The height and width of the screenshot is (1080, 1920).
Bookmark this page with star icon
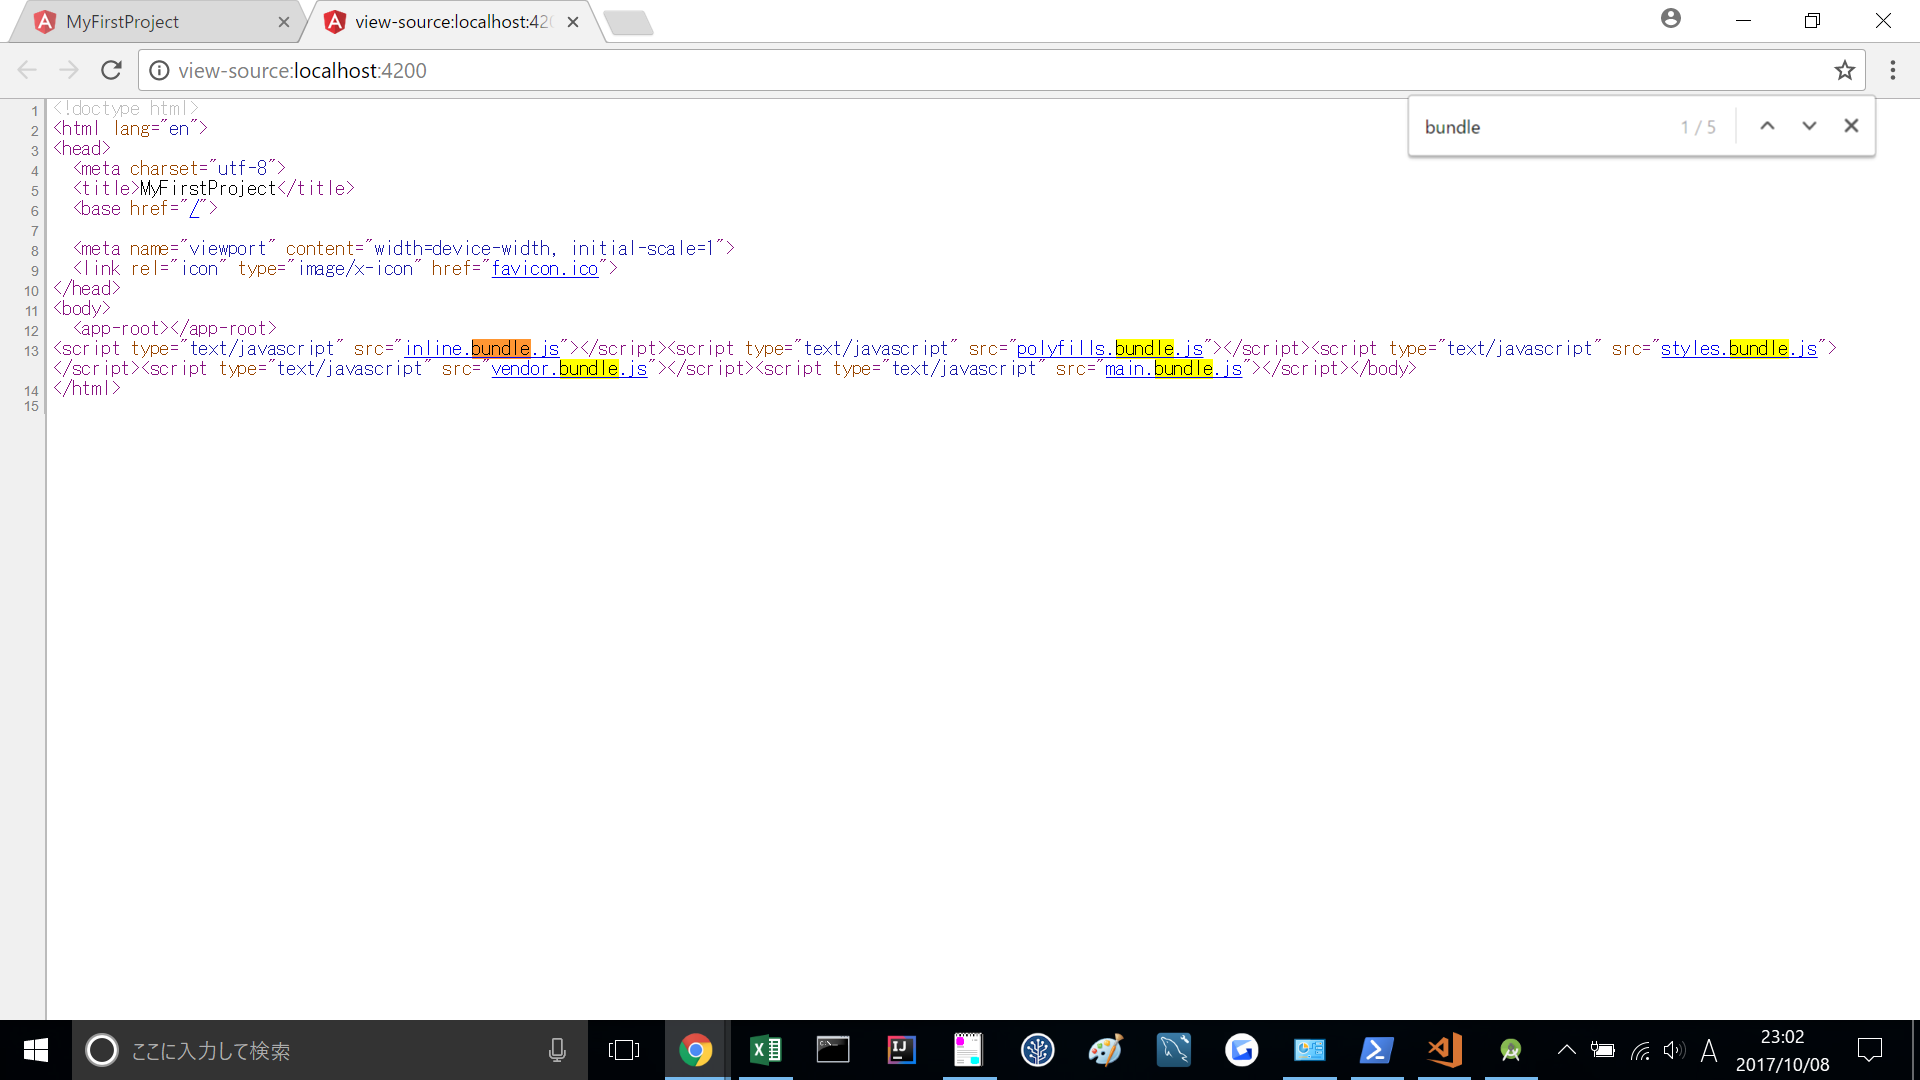coord(1844,70)
